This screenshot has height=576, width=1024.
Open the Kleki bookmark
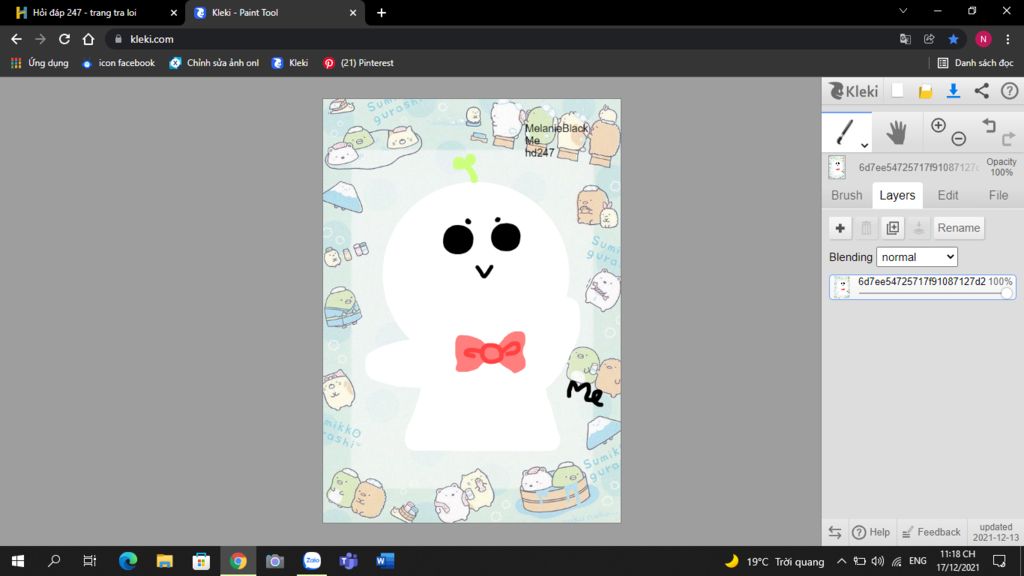(x=290, y=63)
